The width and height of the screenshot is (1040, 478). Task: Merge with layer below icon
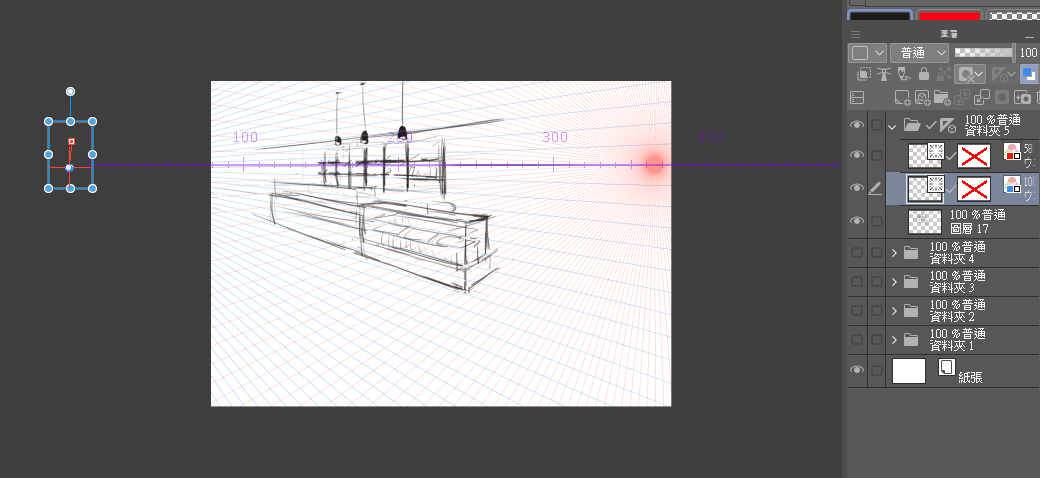982,97
